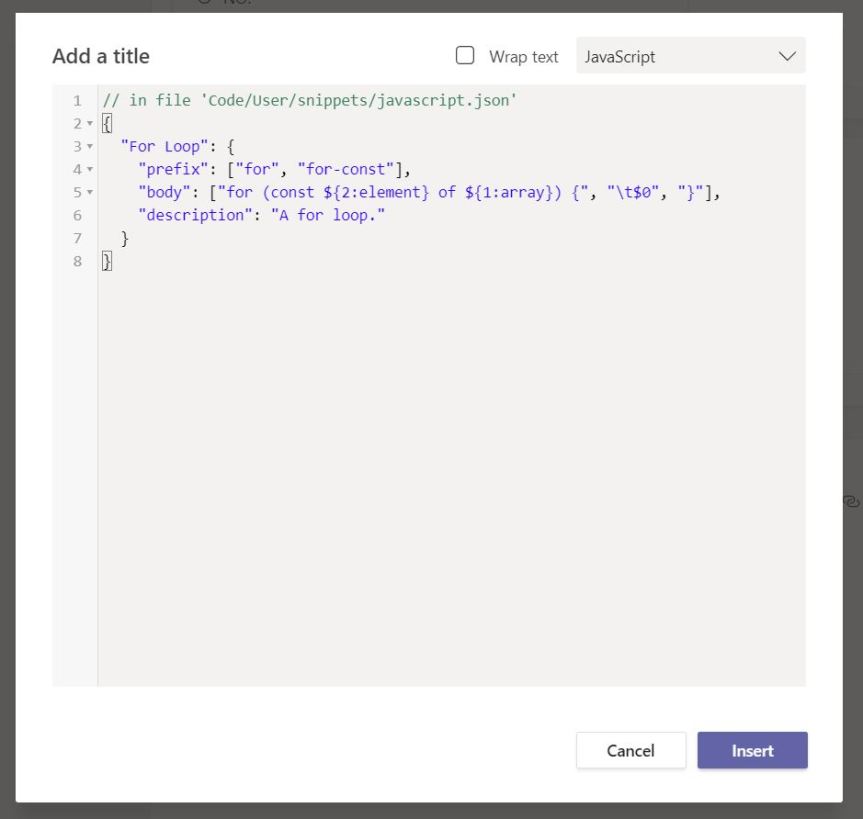Collapse the fold arrow on line 2
This screenshot has height=819, width=863.
click(90, 124)
